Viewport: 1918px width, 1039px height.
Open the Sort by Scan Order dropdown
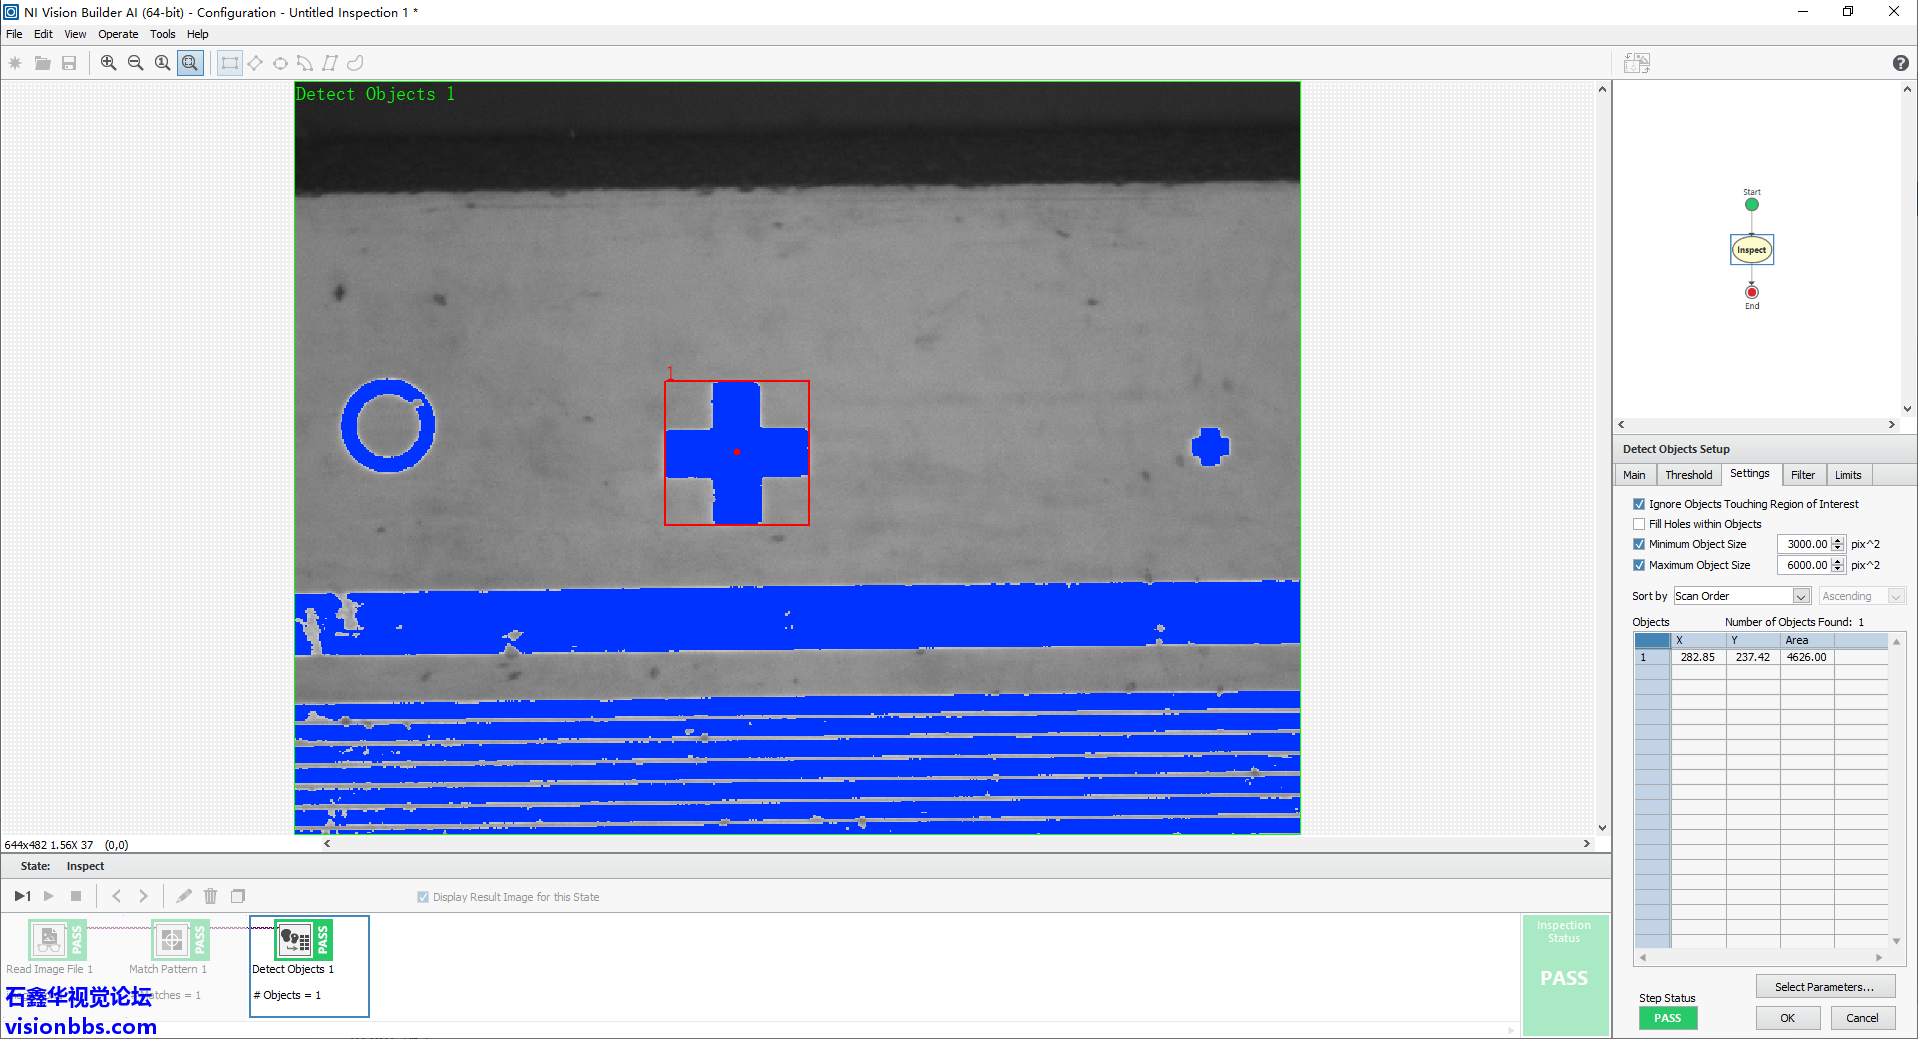(x=1801, y=596)
